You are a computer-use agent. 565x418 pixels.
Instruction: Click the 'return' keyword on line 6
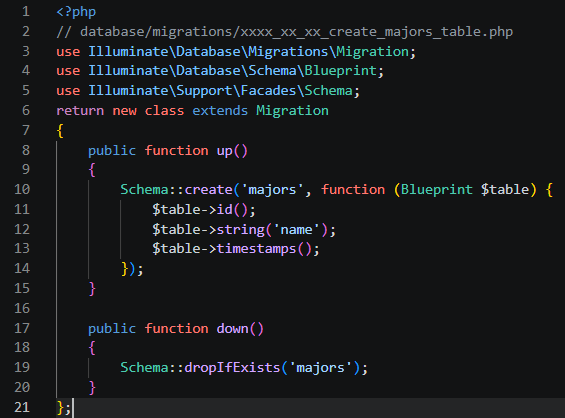click(x=80, y=111)
